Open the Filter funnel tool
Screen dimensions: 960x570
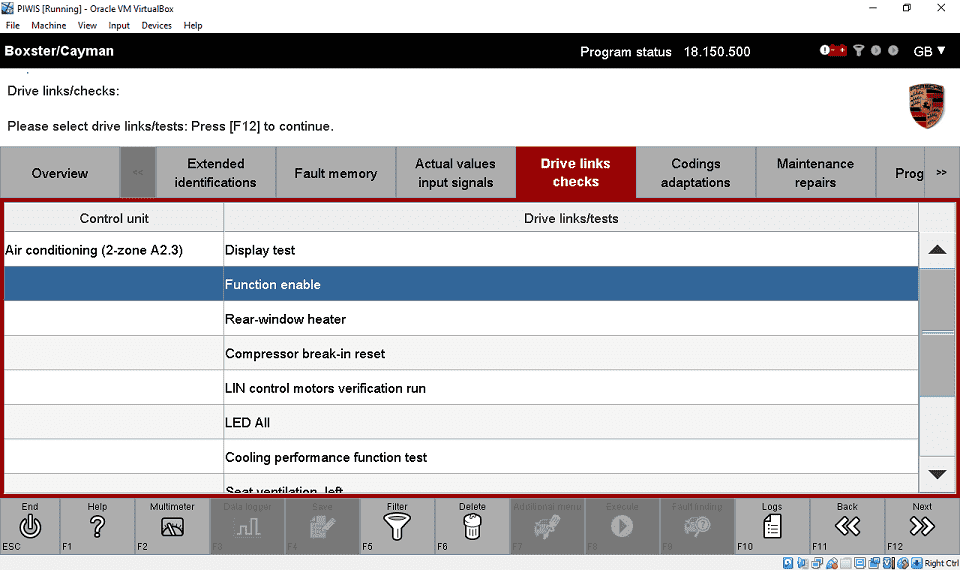coord(397,525)
